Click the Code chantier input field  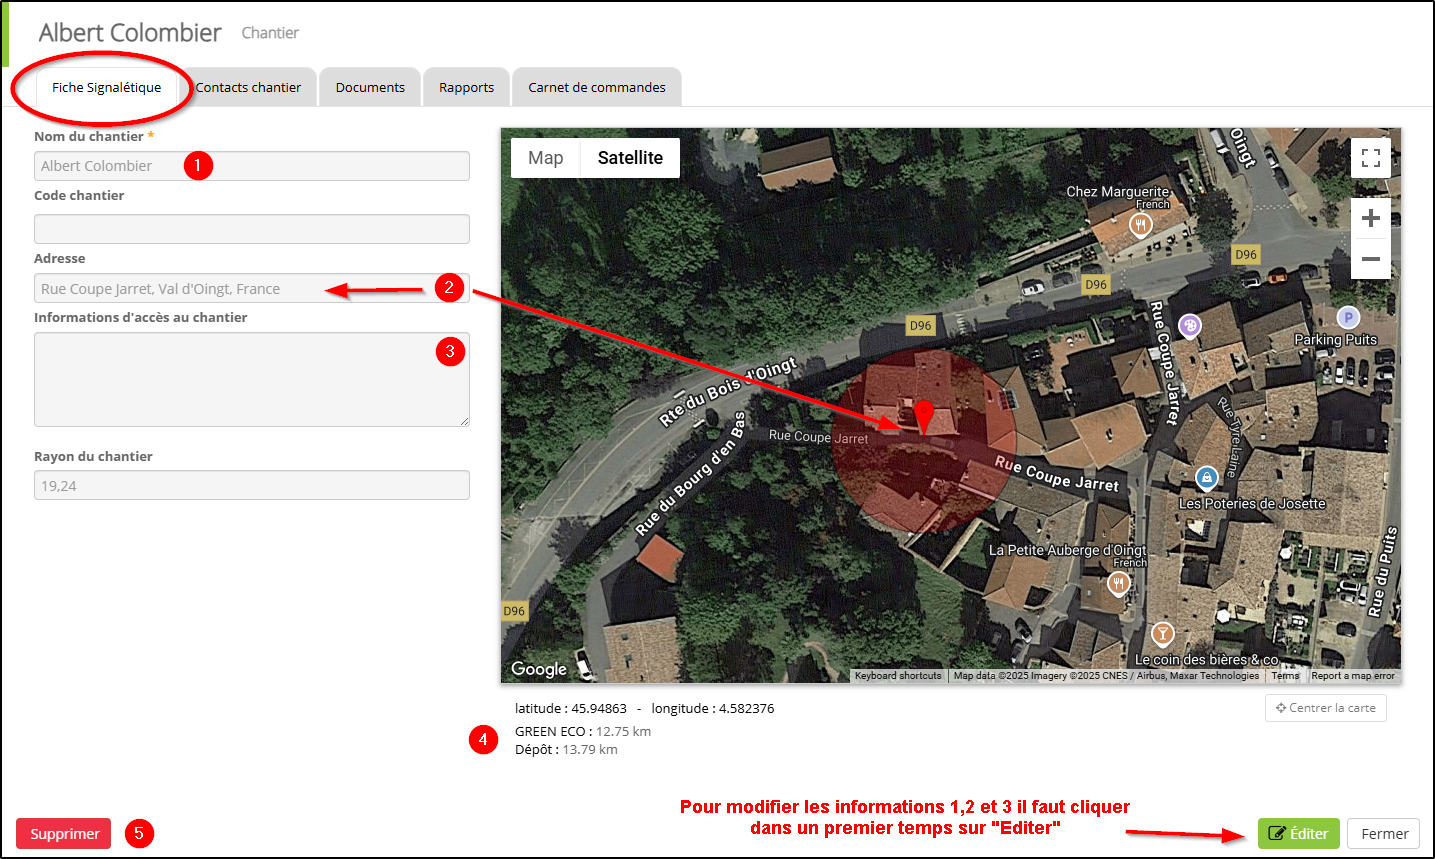(x=252, y=229)
